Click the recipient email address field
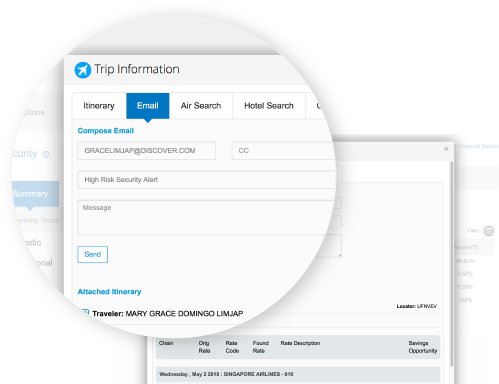The width and height of the screenshot is (499, 384). pyautogui.click(x=147, y=151)
